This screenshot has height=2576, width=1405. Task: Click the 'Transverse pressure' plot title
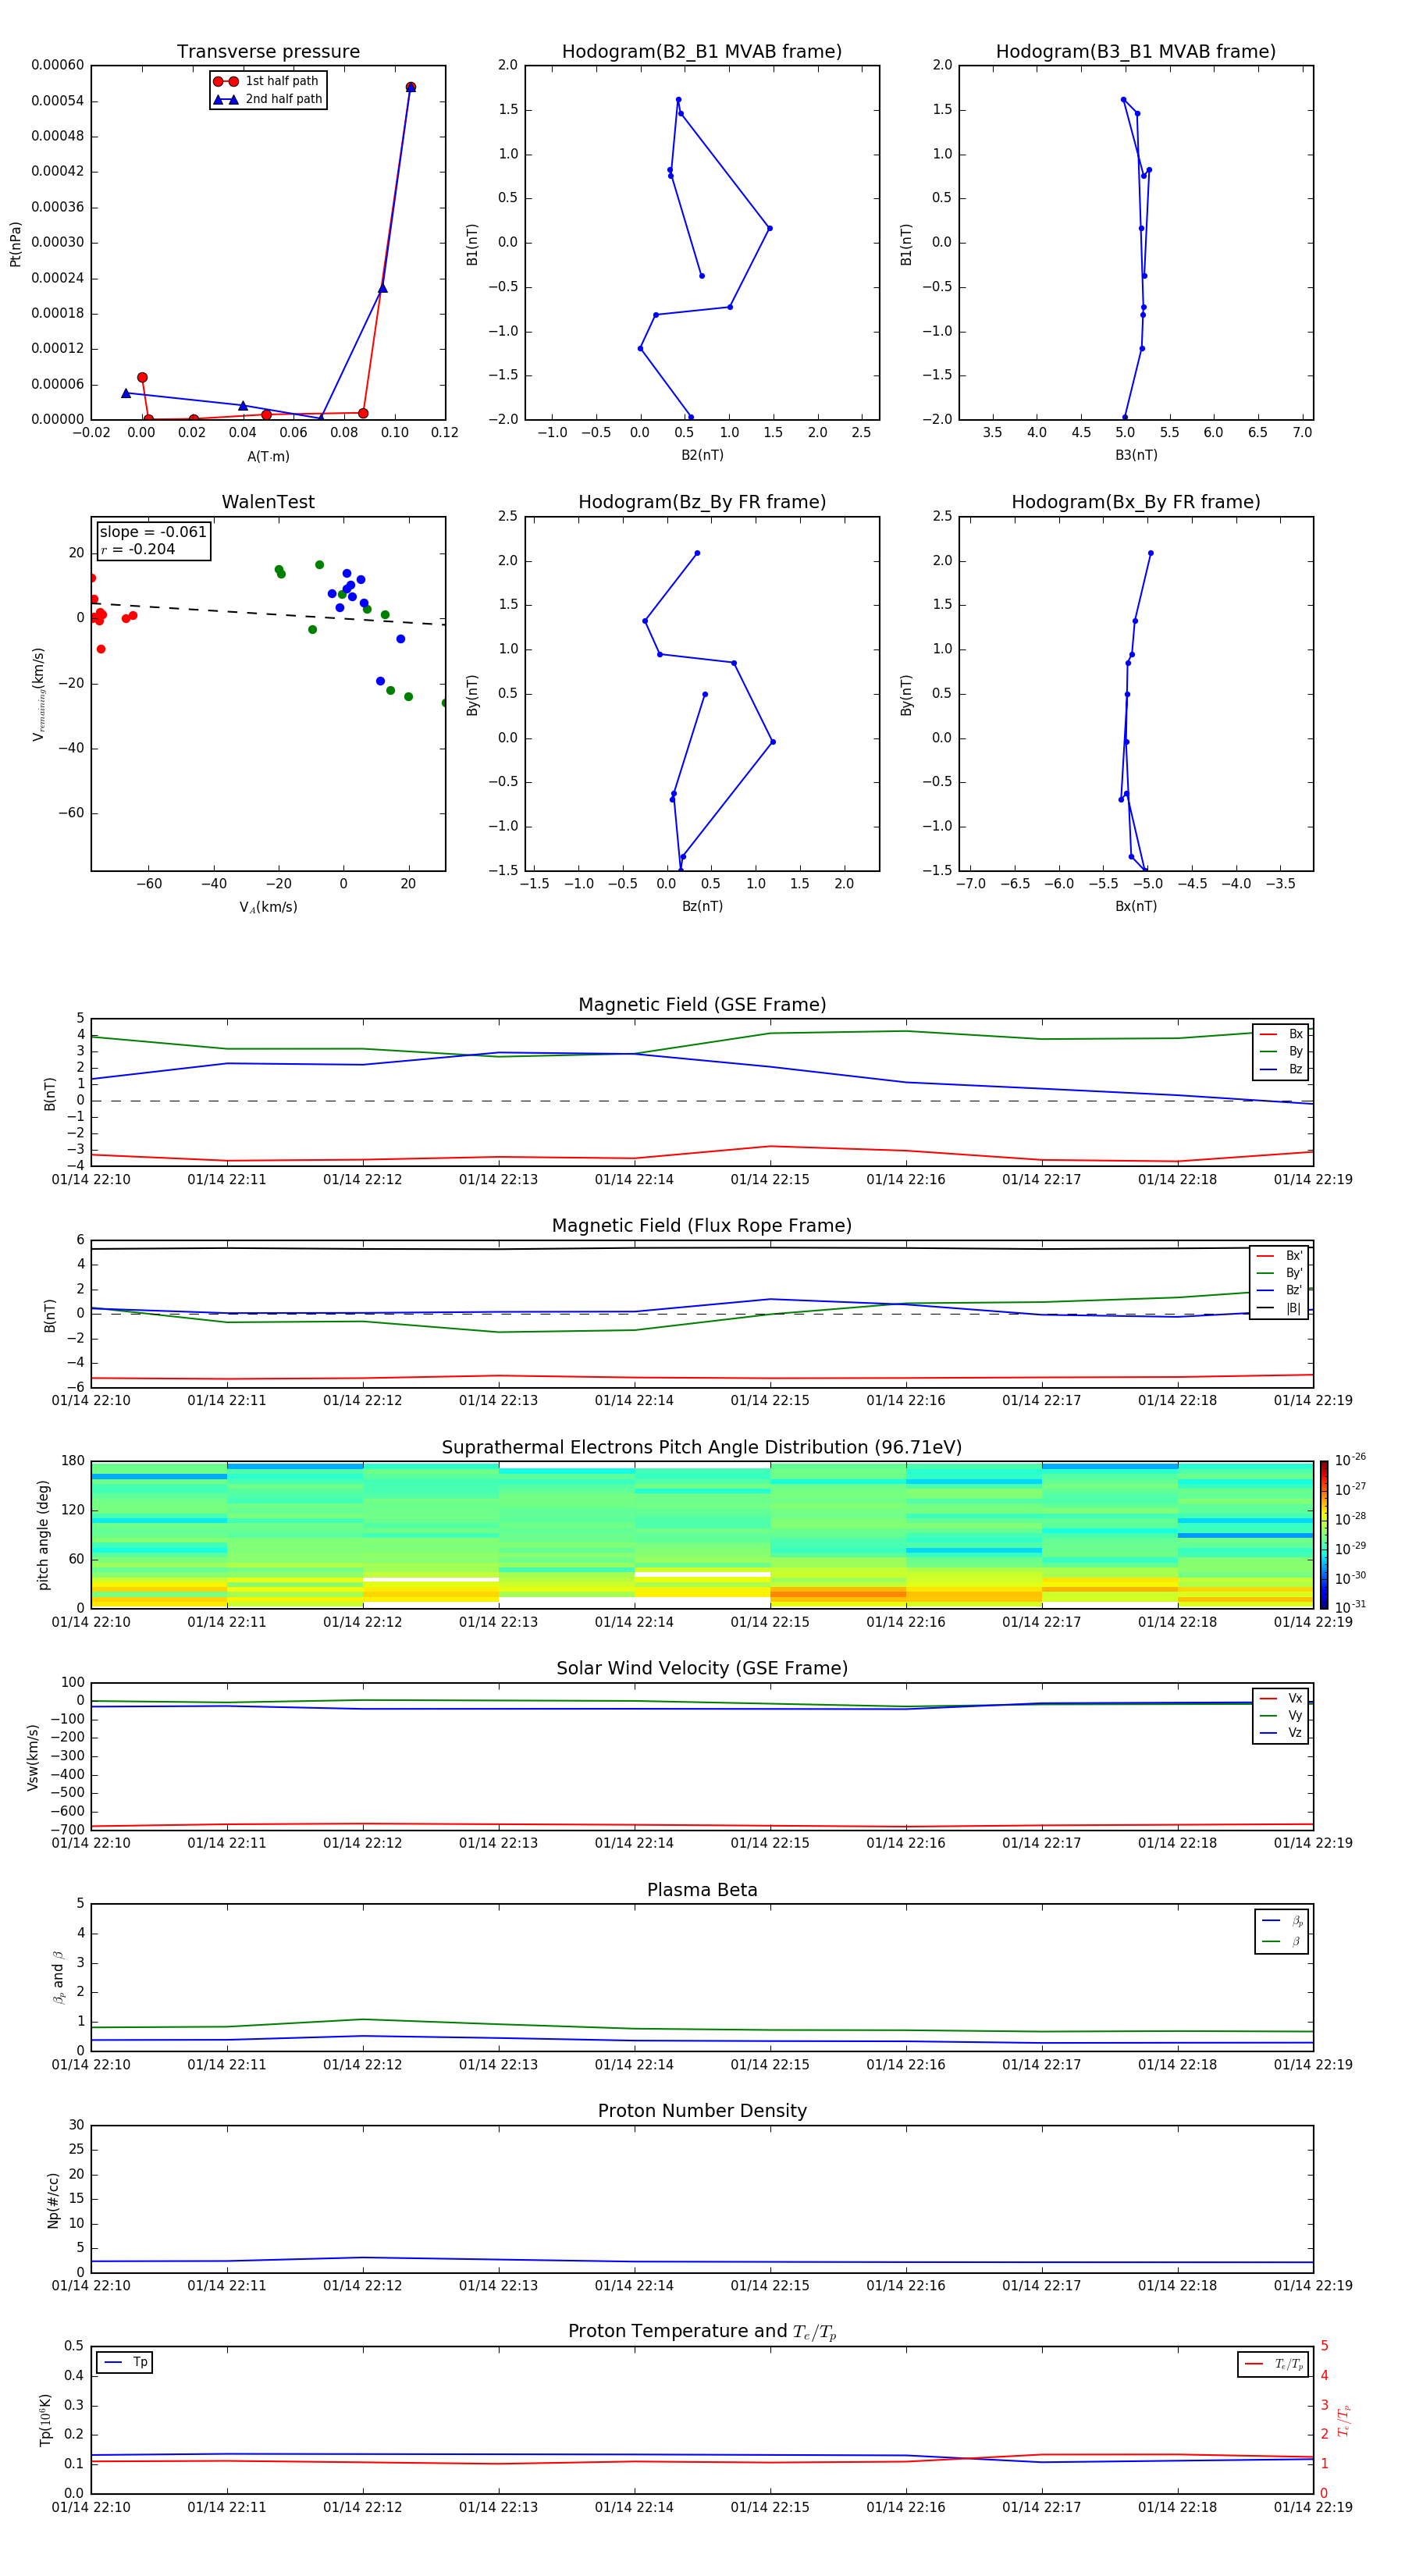click(268, 52)
